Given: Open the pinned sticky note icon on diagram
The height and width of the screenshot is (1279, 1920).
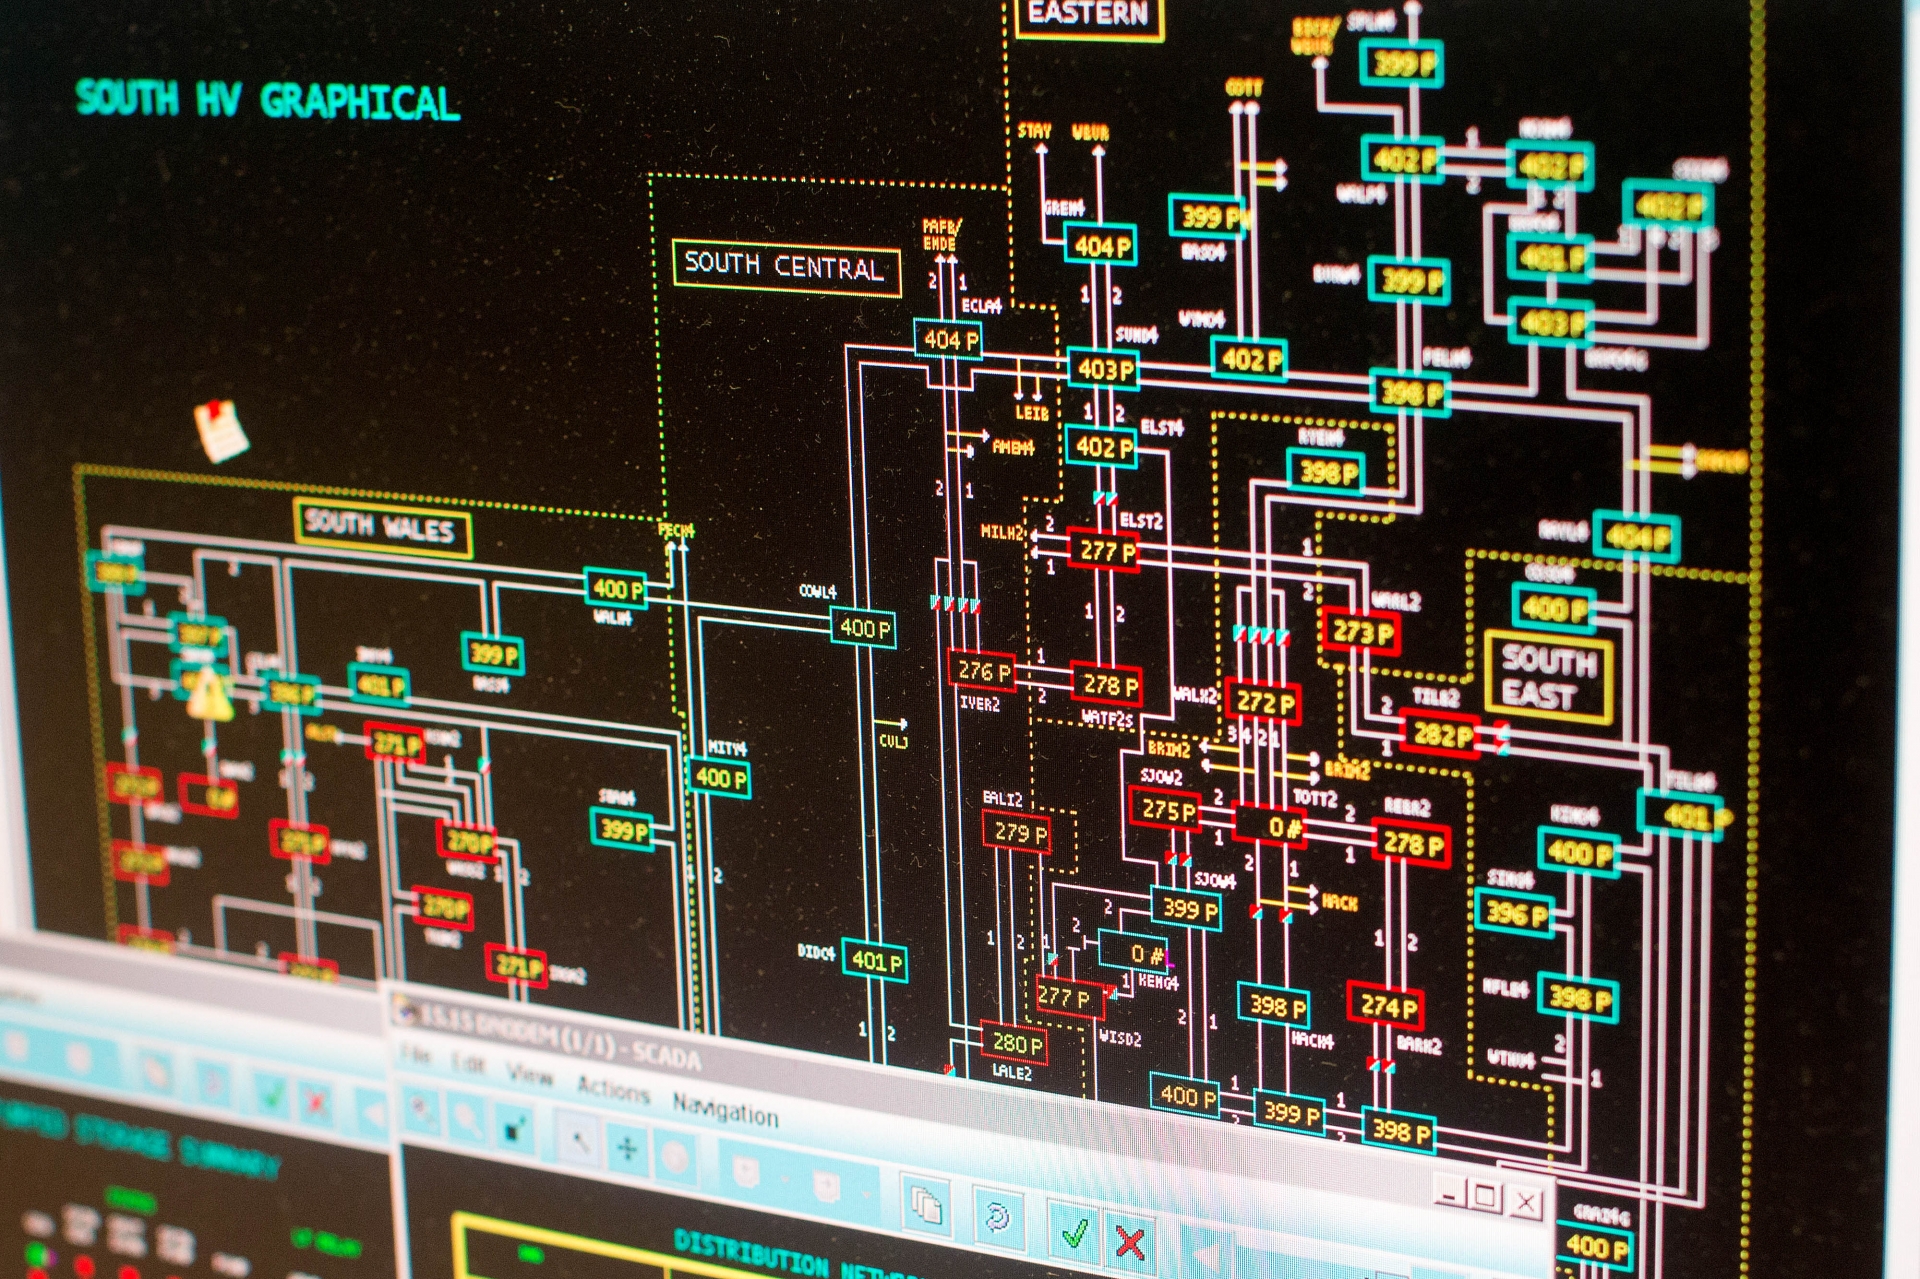Looking at the screenshot, I should tap(220, 429).
